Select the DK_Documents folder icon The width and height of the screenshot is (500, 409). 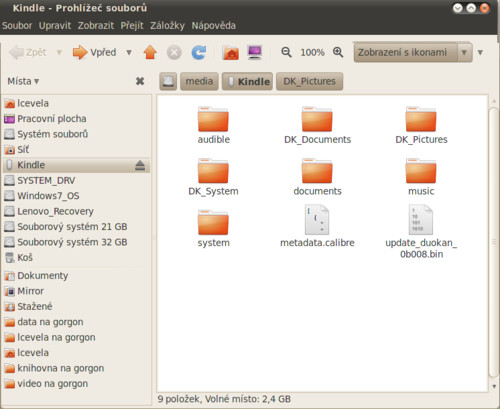317,119
